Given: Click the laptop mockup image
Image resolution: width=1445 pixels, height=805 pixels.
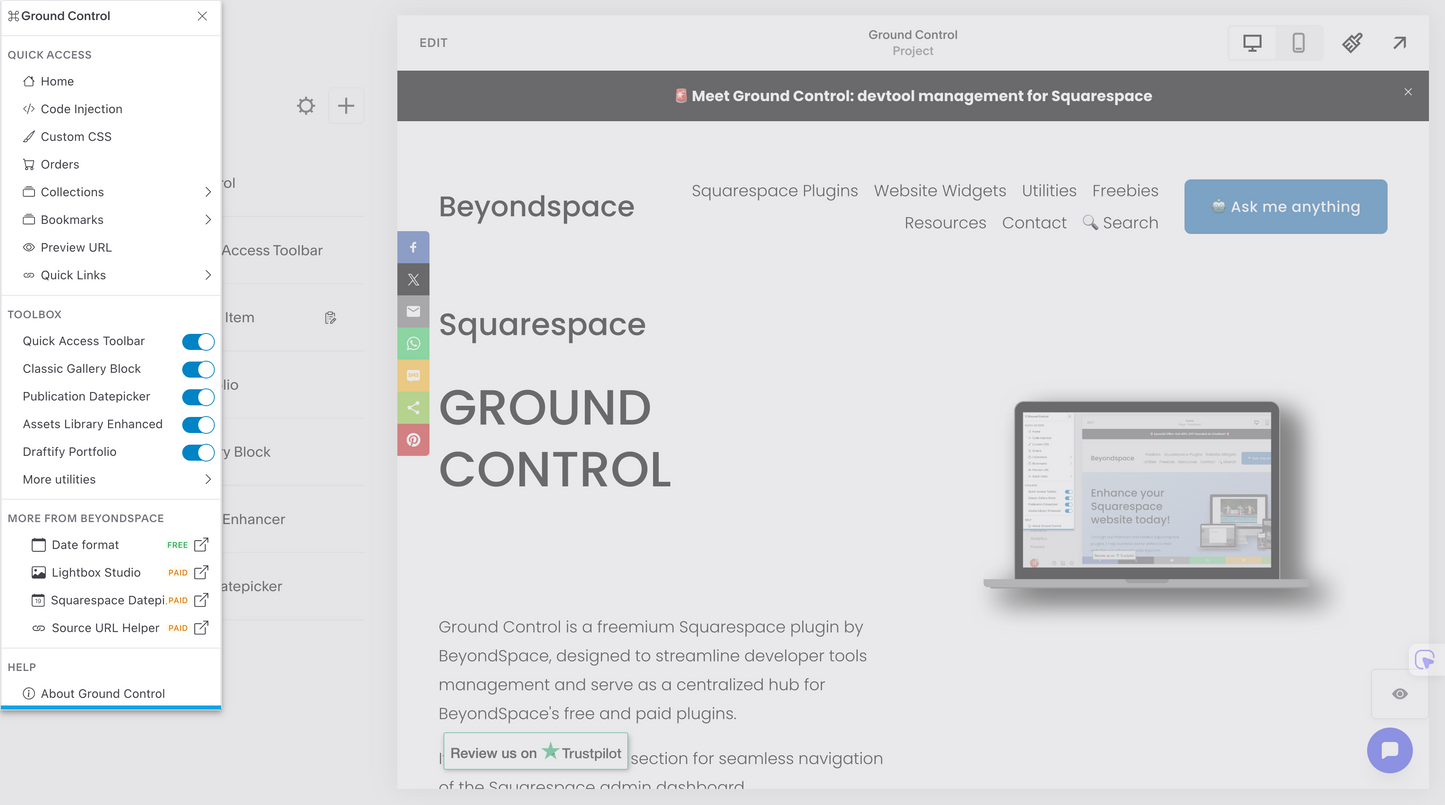Looking at the screenshot, I should pos(1146,496).
